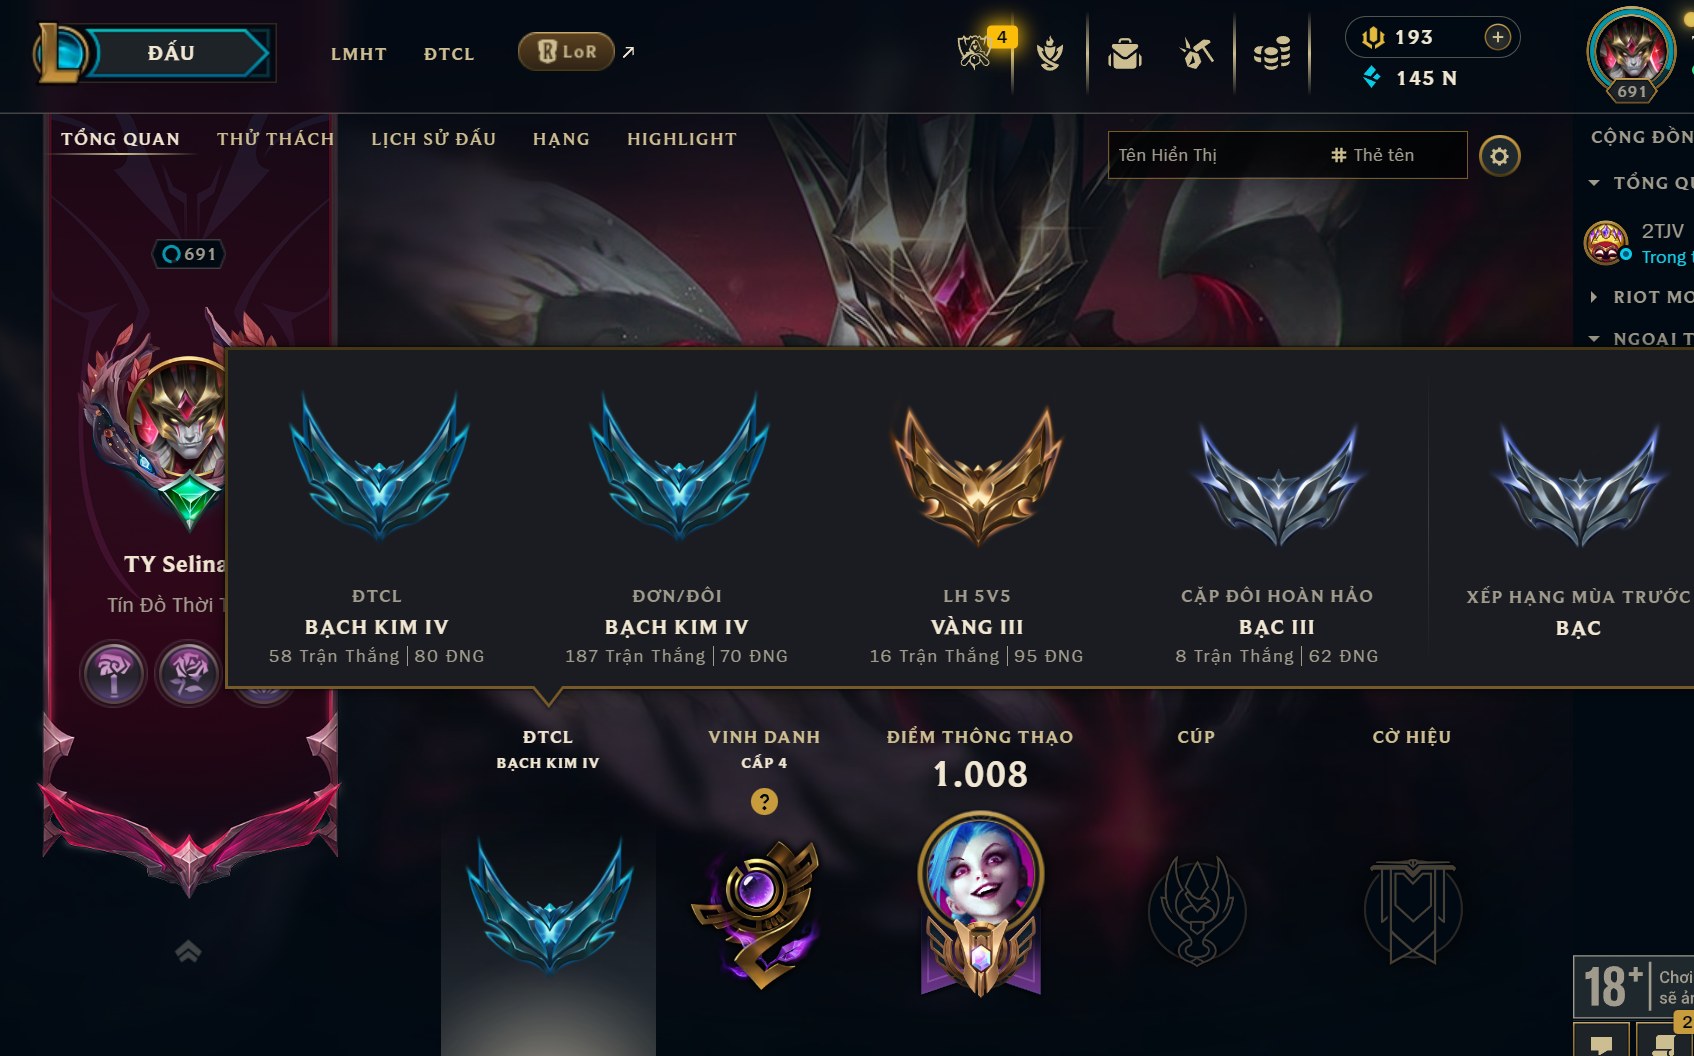Image resolution: width=1694 pixels, height=1056 pixels.
Task: Expand the RIOT MO friends group
Action: tap(1594, 297)
